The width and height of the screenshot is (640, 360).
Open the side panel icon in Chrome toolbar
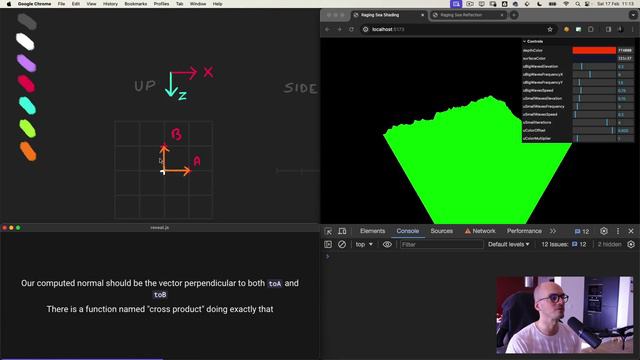609,29
